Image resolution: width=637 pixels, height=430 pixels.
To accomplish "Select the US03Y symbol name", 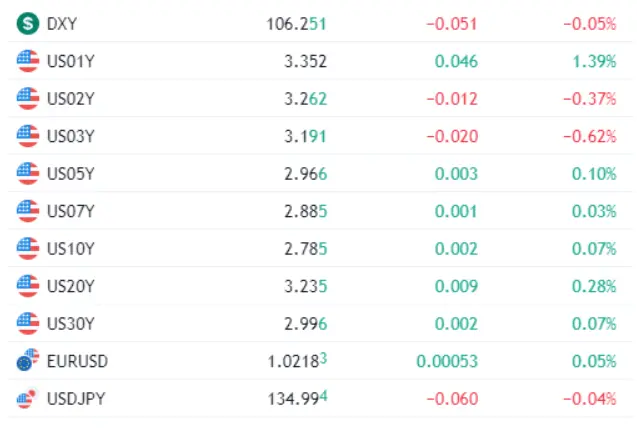I will (71, 136).
